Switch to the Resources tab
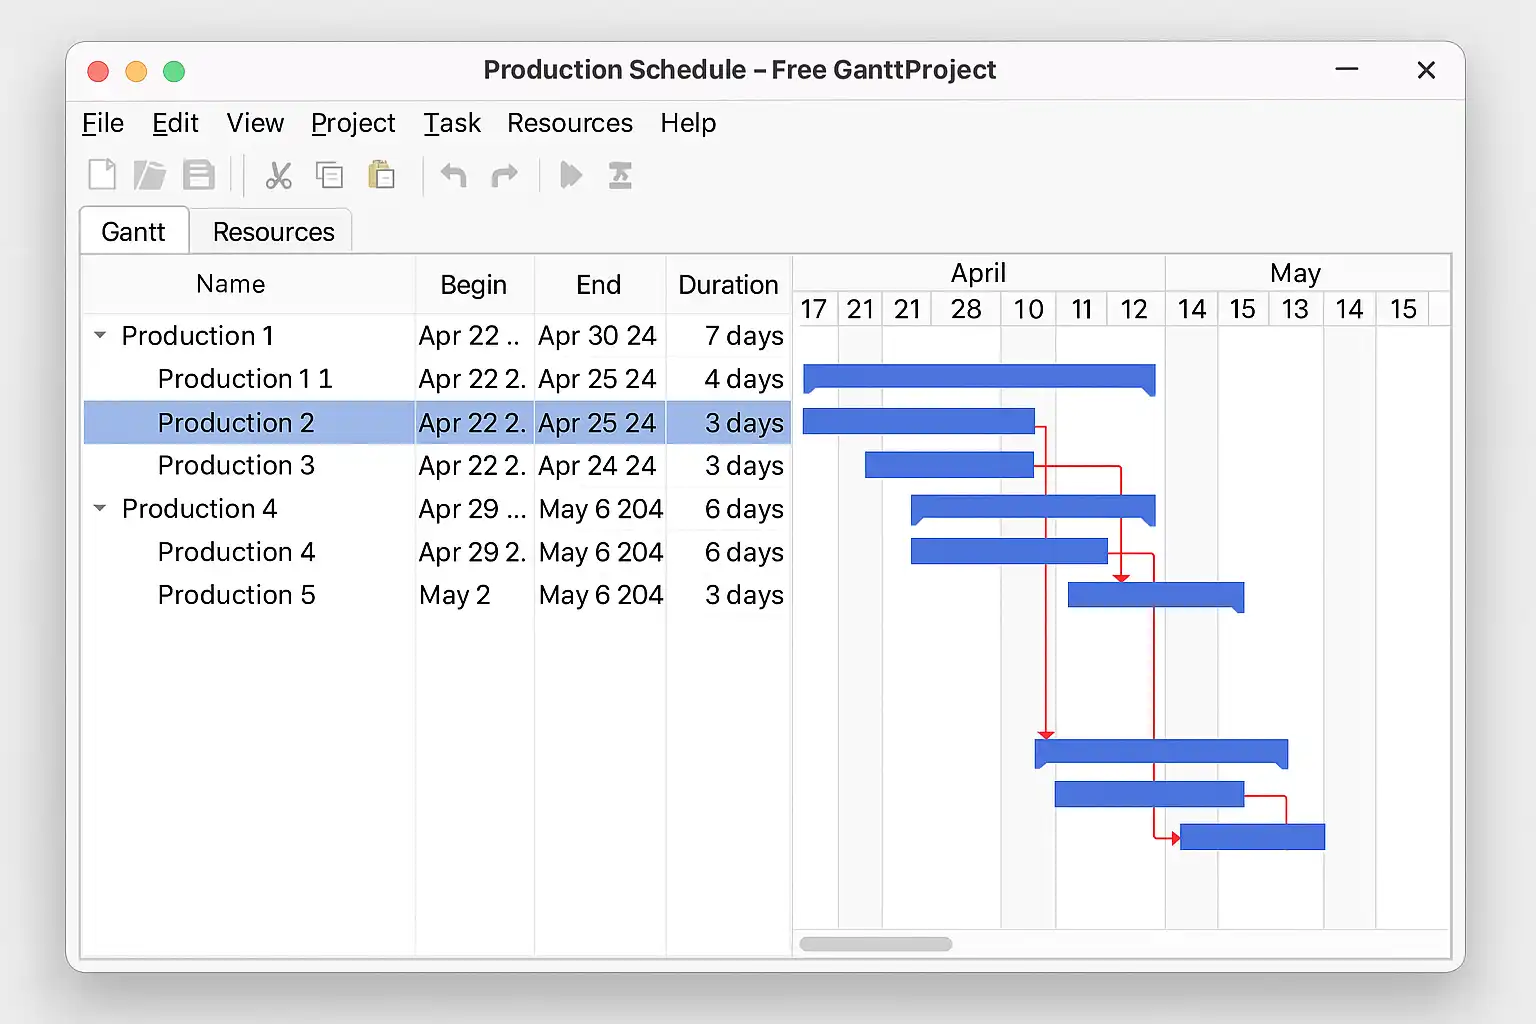Screen dimensions: 1536x1024 tap(273, 232)
